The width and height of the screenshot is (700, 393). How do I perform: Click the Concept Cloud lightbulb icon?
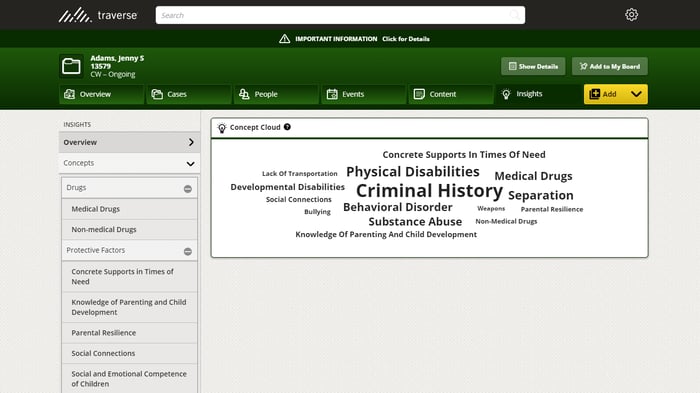[222, 128]
